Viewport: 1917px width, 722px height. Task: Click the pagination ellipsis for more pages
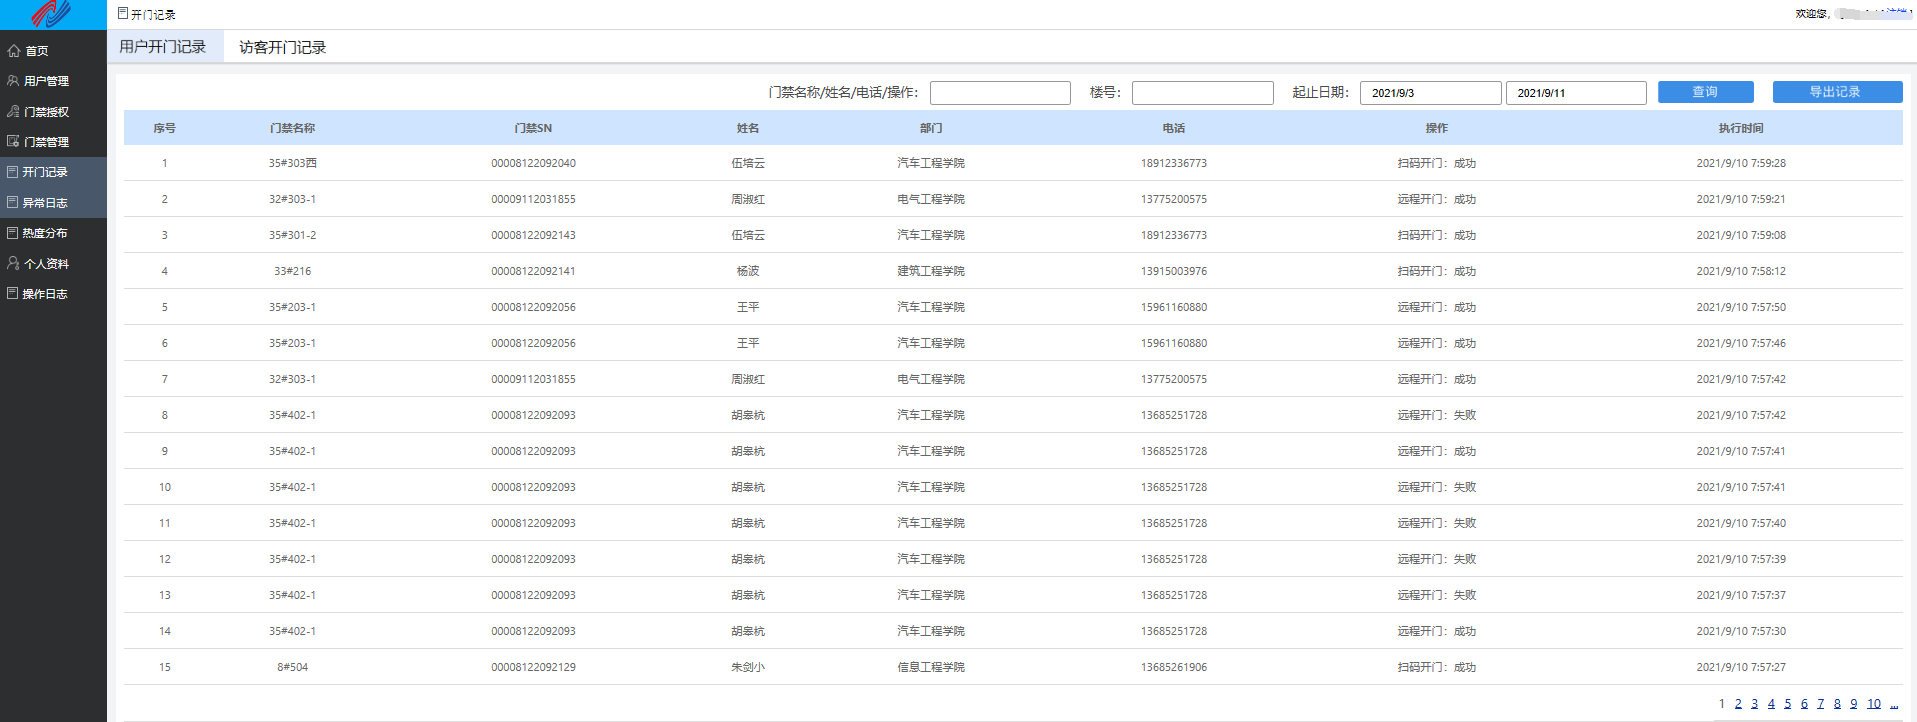click(x=1894, y=704)
